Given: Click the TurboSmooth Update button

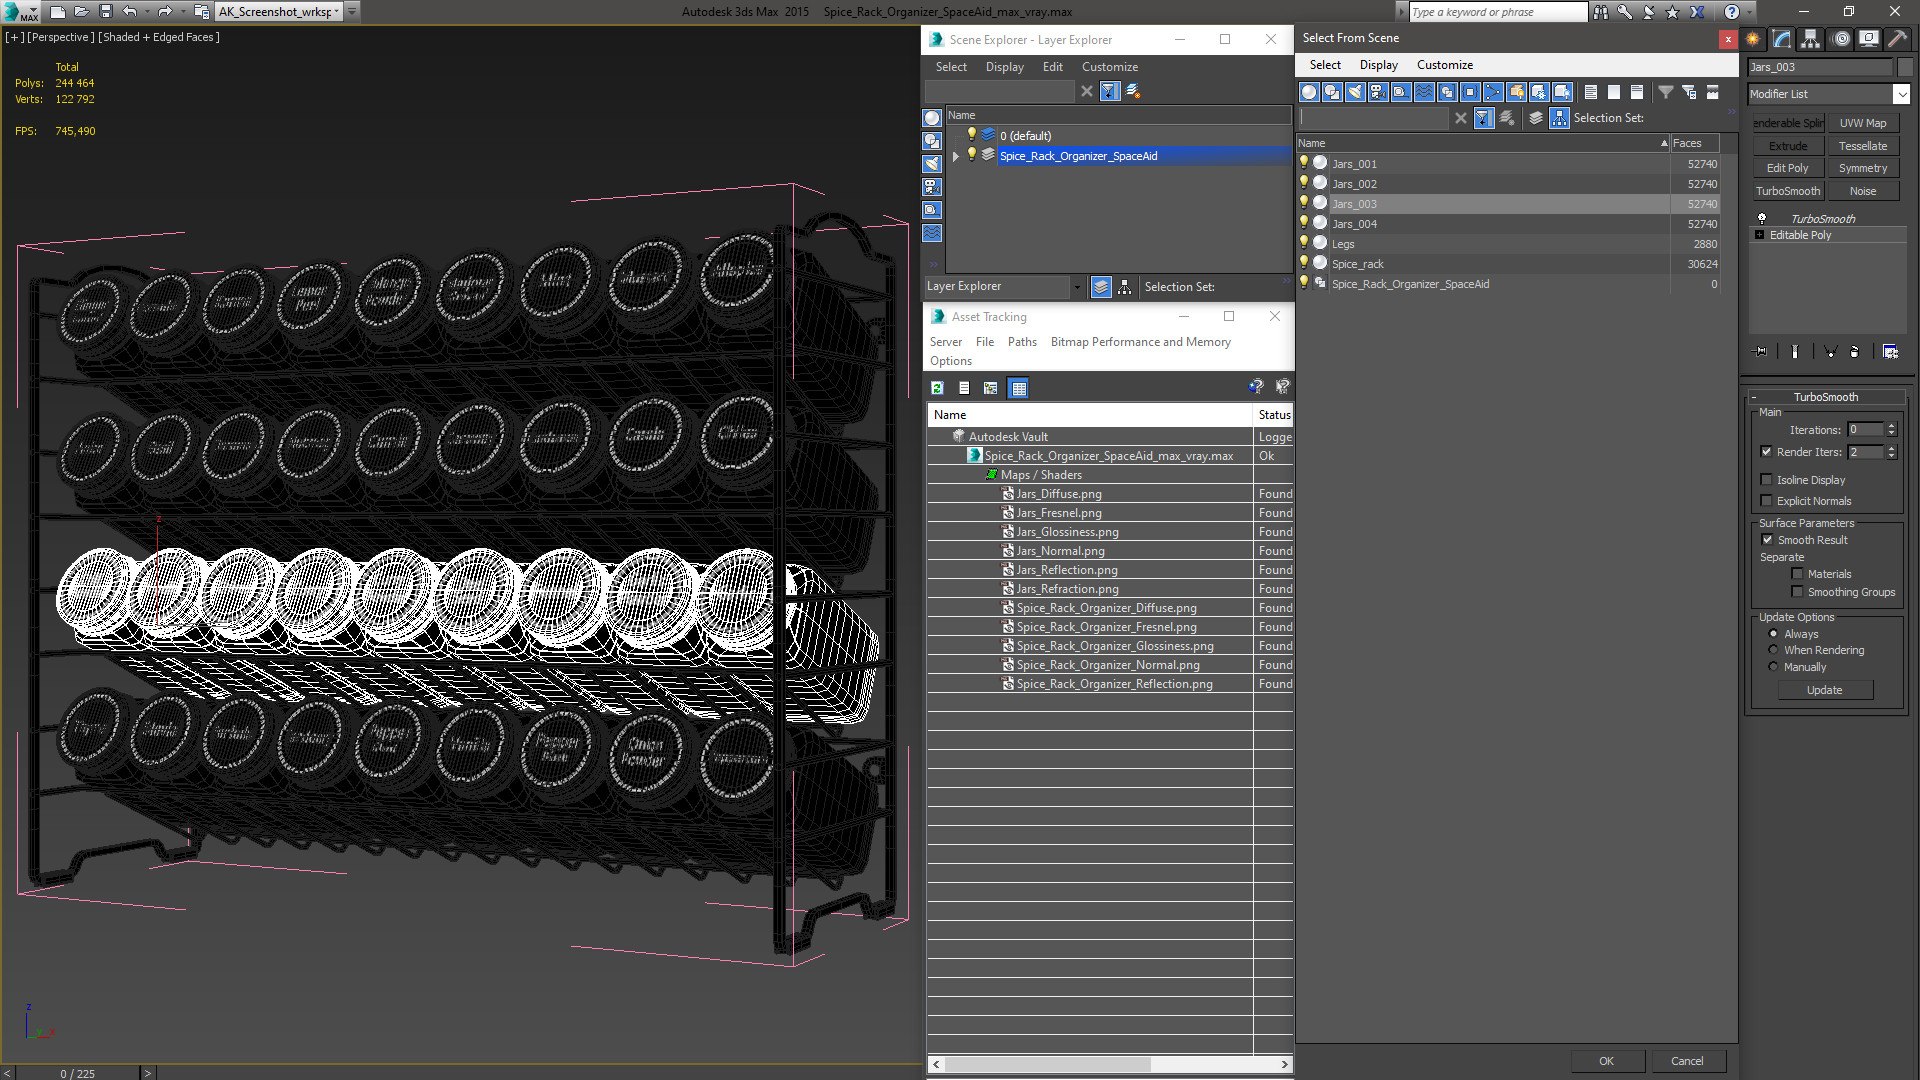Looking at the screenshot, I should [1824, 690].
